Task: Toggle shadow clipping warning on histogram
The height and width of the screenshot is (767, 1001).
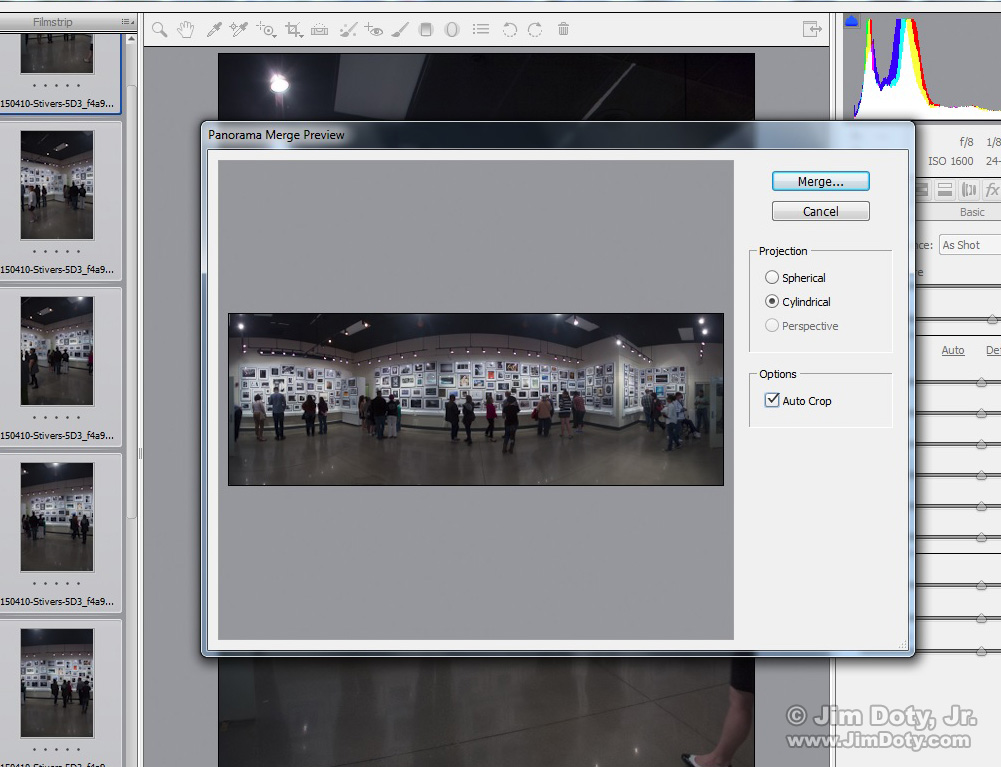Action: point(852,22)
